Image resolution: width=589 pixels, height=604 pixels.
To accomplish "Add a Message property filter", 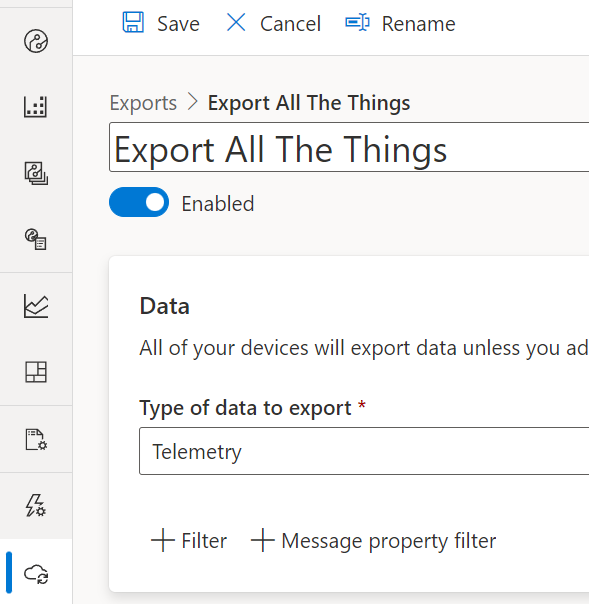I will 373,540.
